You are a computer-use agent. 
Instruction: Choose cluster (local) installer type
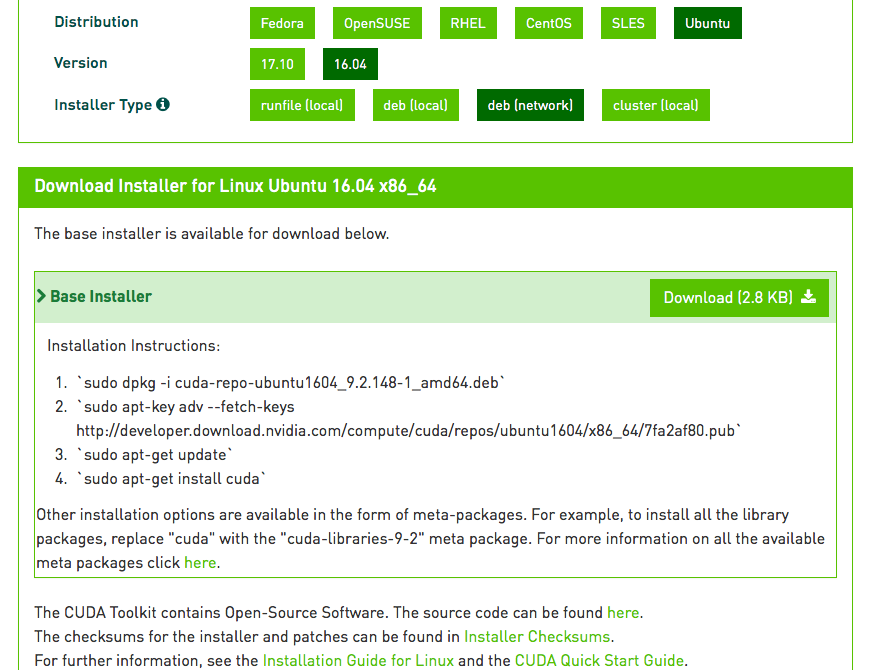coord(656,105)
